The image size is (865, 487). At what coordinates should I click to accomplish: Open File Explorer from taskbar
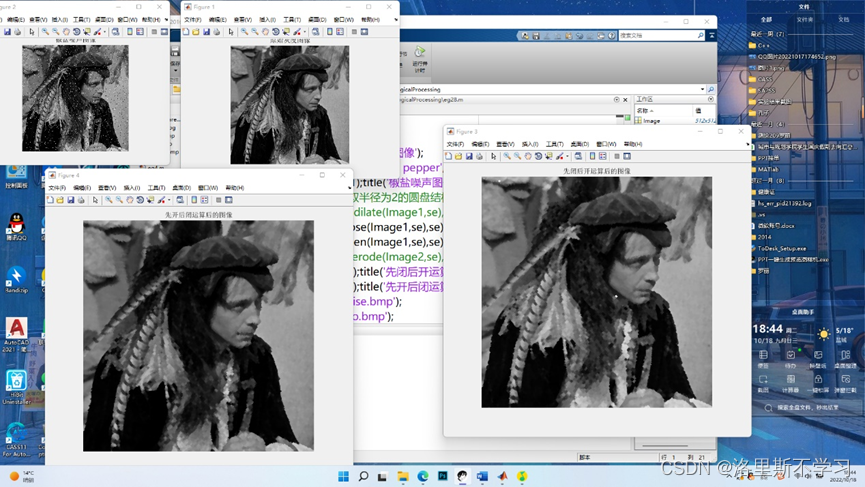click(403, 476)
